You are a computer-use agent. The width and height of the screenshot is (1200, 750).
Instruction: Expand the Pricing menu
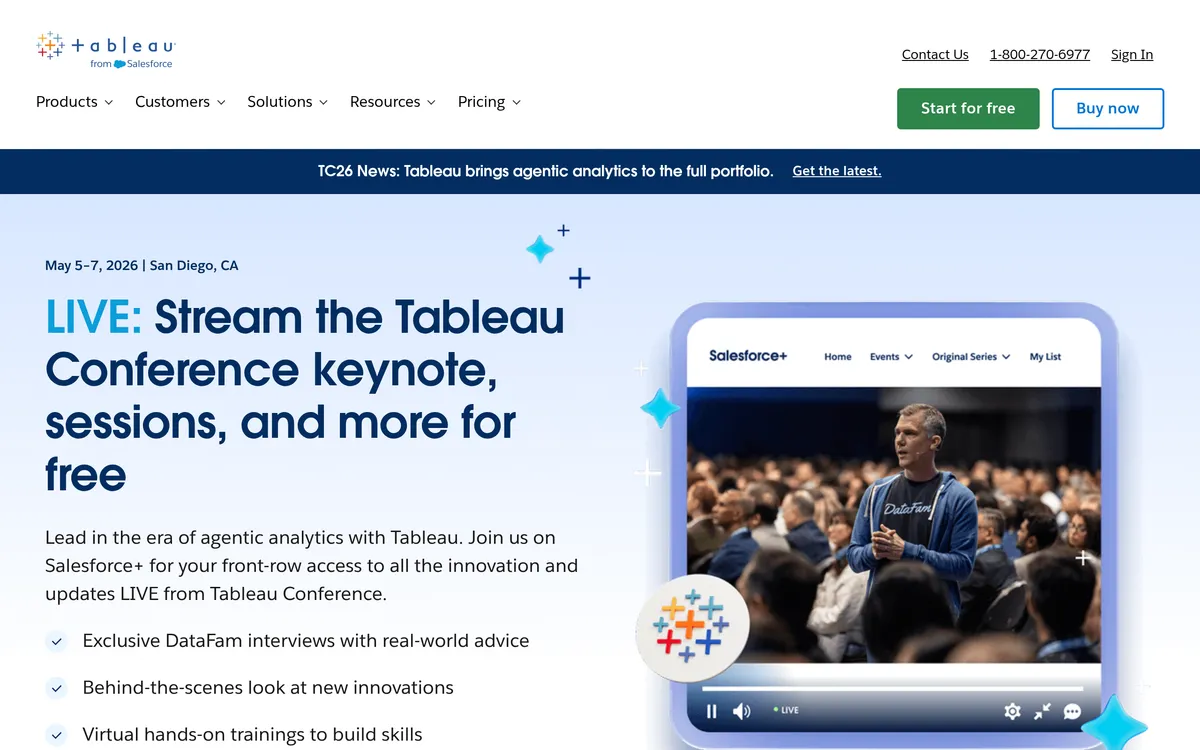489,102
